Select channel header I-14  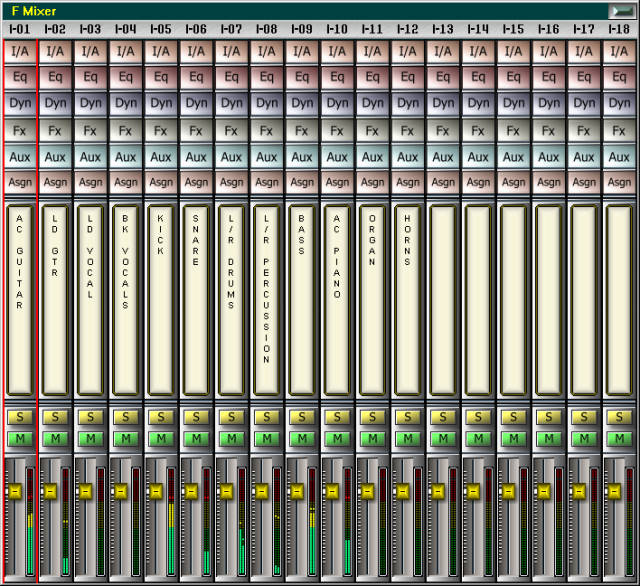[478, 30]
